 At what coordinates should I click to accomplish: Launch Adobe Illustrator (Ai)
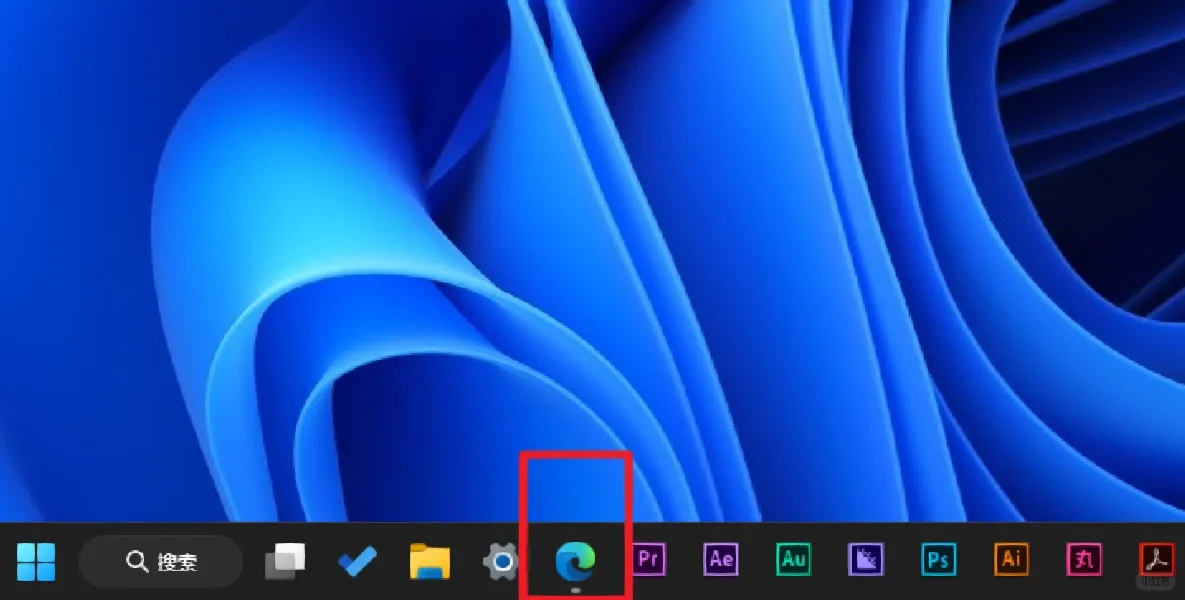(x=1011, y=560)
